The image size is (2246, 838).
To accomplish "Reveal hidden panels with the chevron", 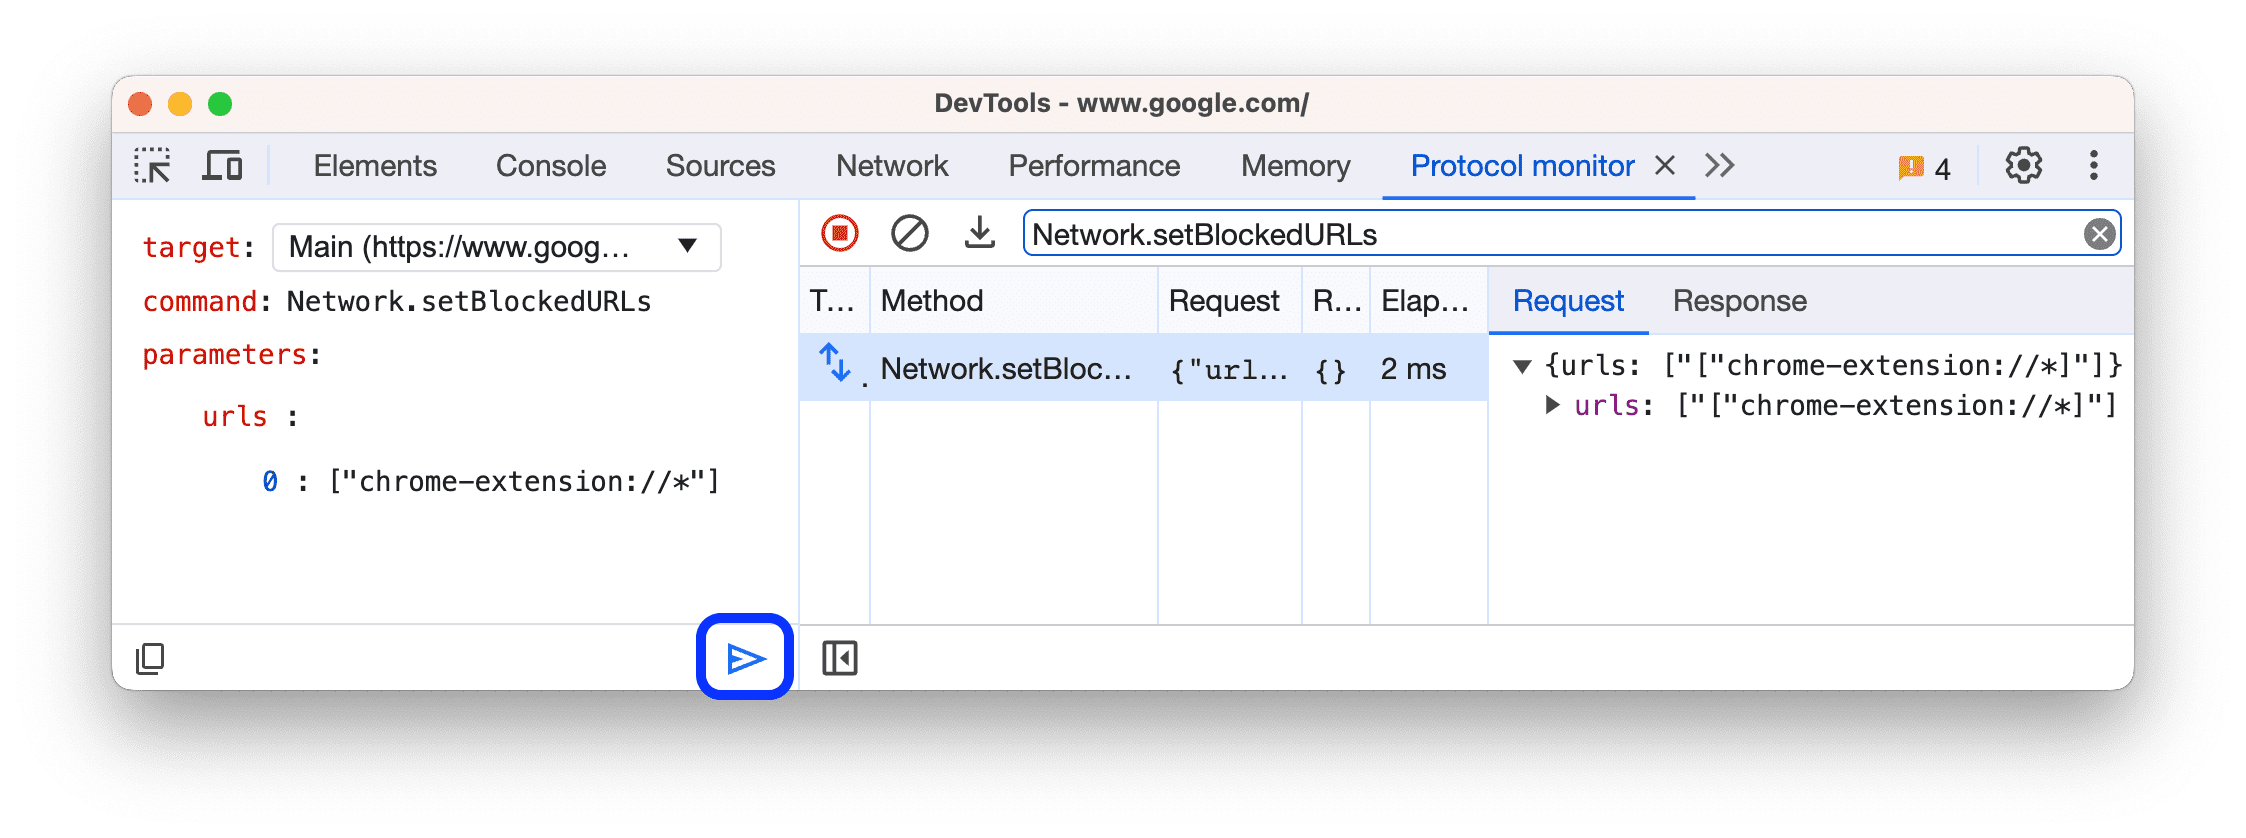I will coord(1720,165).
